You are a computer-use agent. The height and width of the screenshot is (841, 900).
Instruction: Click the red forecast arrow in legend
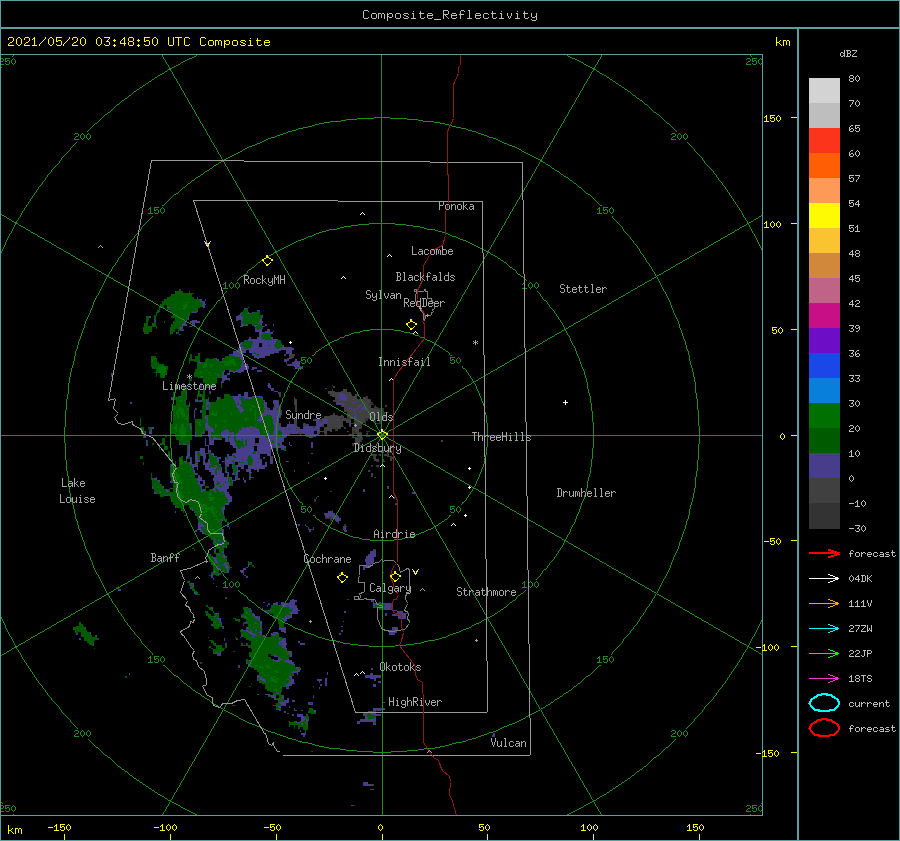[x=824, y=553]
